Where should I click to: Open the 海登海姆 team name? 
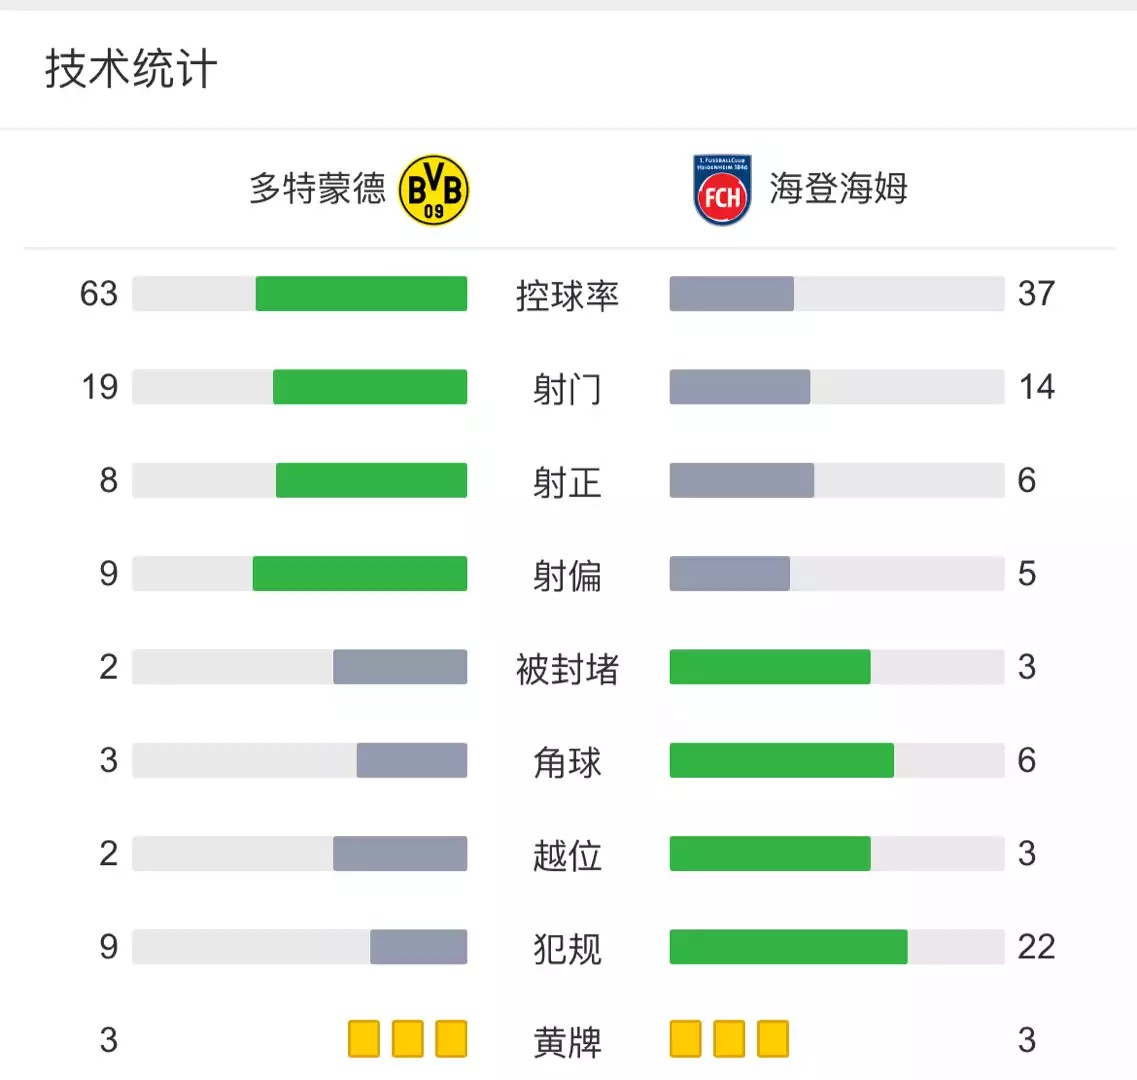pos(839,189)
